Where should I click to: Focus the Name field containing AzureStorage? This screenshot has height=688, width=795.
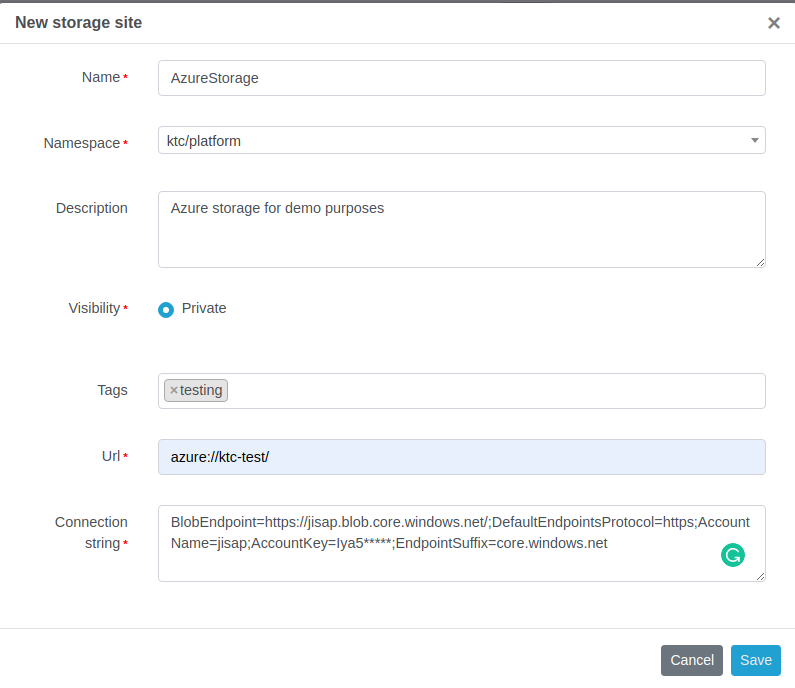coord(461,78)
